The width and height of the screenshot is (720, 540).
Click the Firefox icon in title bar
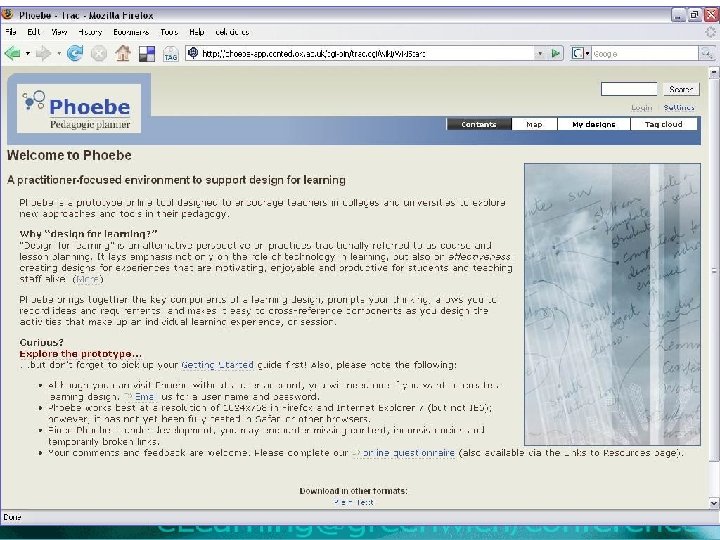(7, 14)
